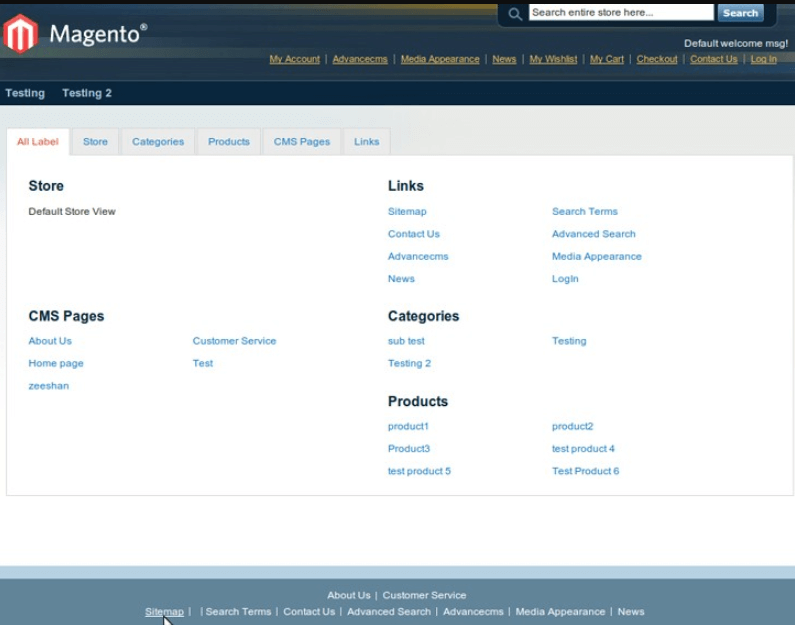Open Contact Us in Links section
Image resolution: width=795 pixels, height=625 pixels.
coord(414,234)
